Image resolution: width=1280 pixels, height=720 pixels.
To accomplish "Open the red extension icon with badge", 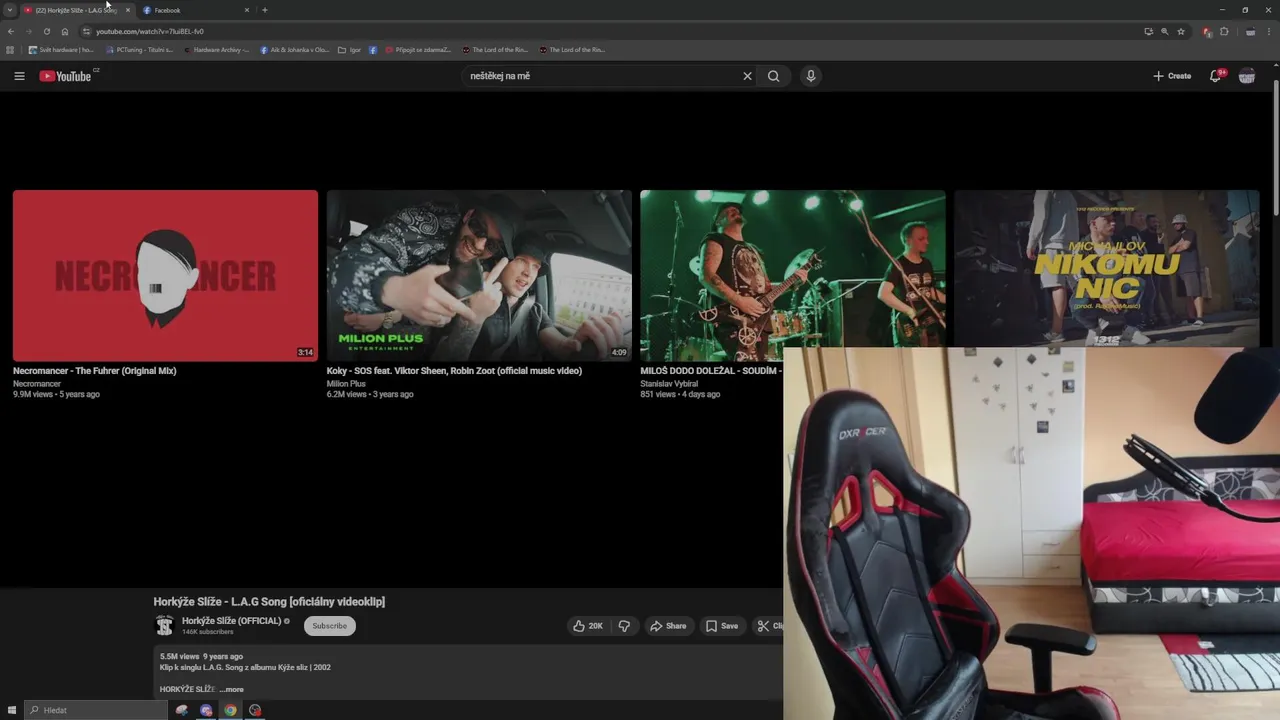I will point(1207,31).
